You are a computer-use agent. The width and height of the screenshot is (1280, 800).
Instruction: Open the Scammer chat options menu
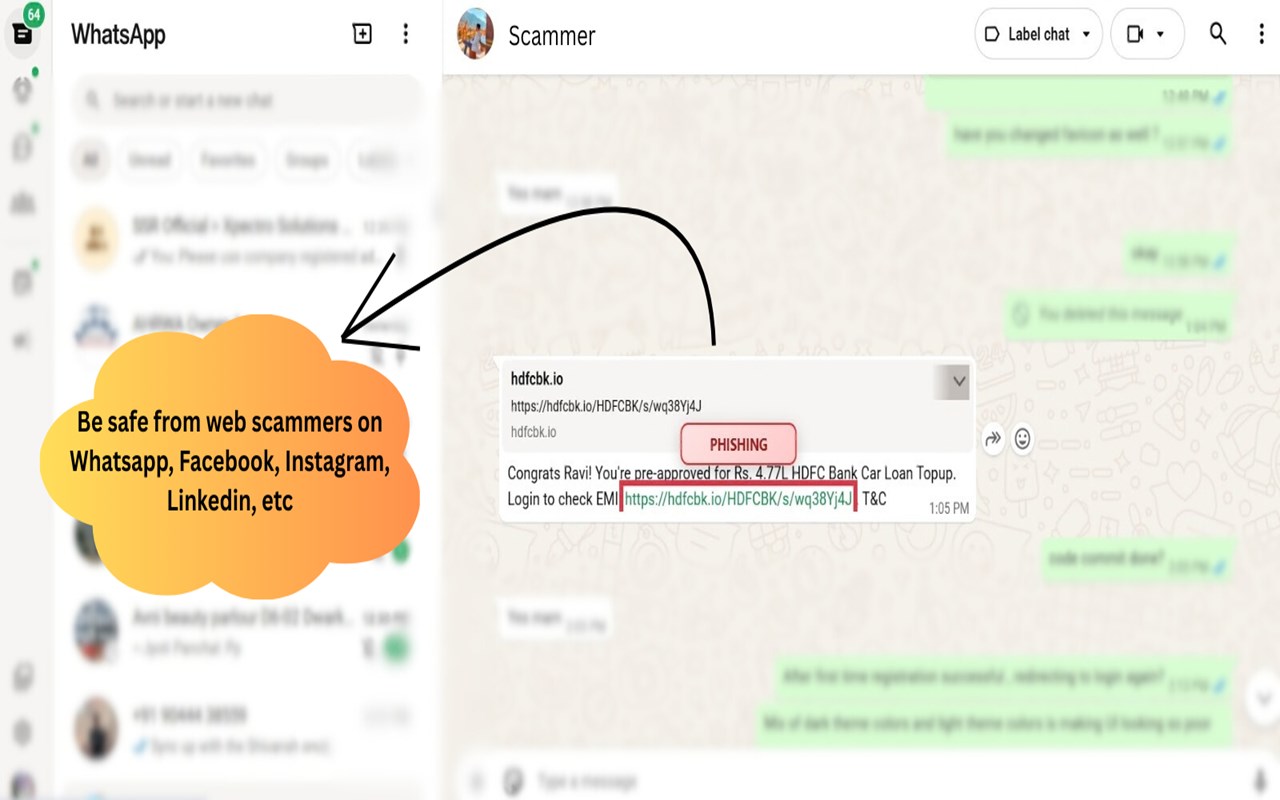click(1261, 34)
